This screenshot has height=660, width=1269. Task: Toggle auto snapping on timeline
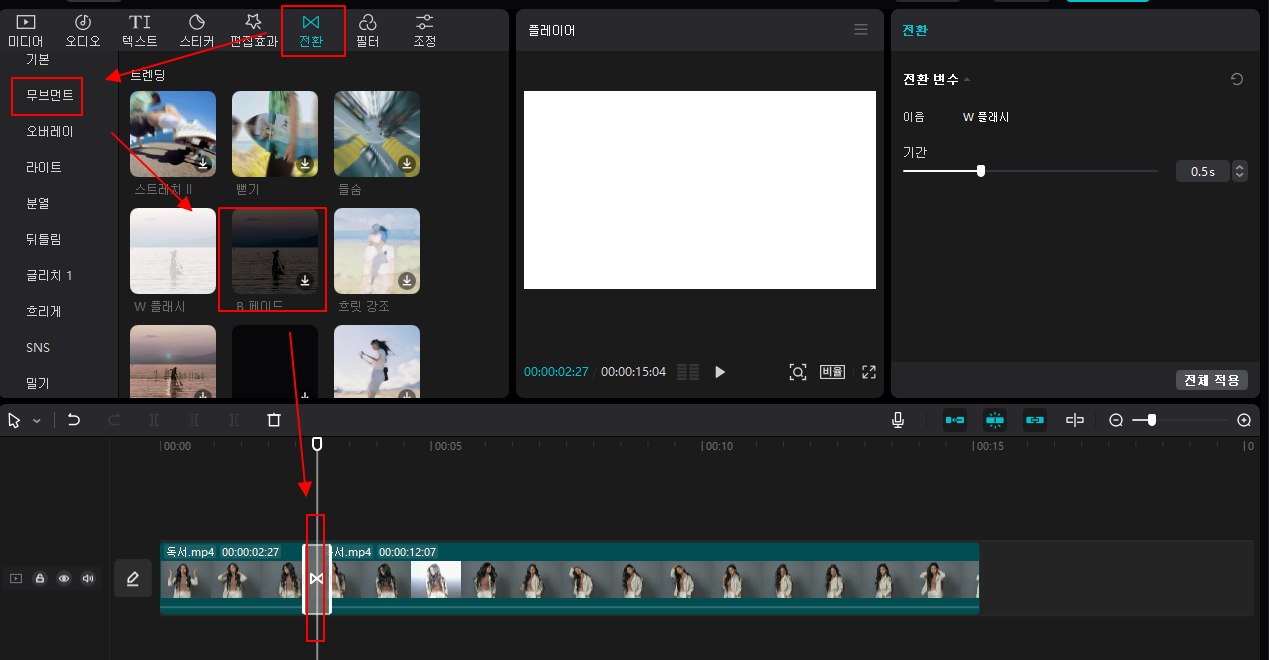[x=995, y=420]
